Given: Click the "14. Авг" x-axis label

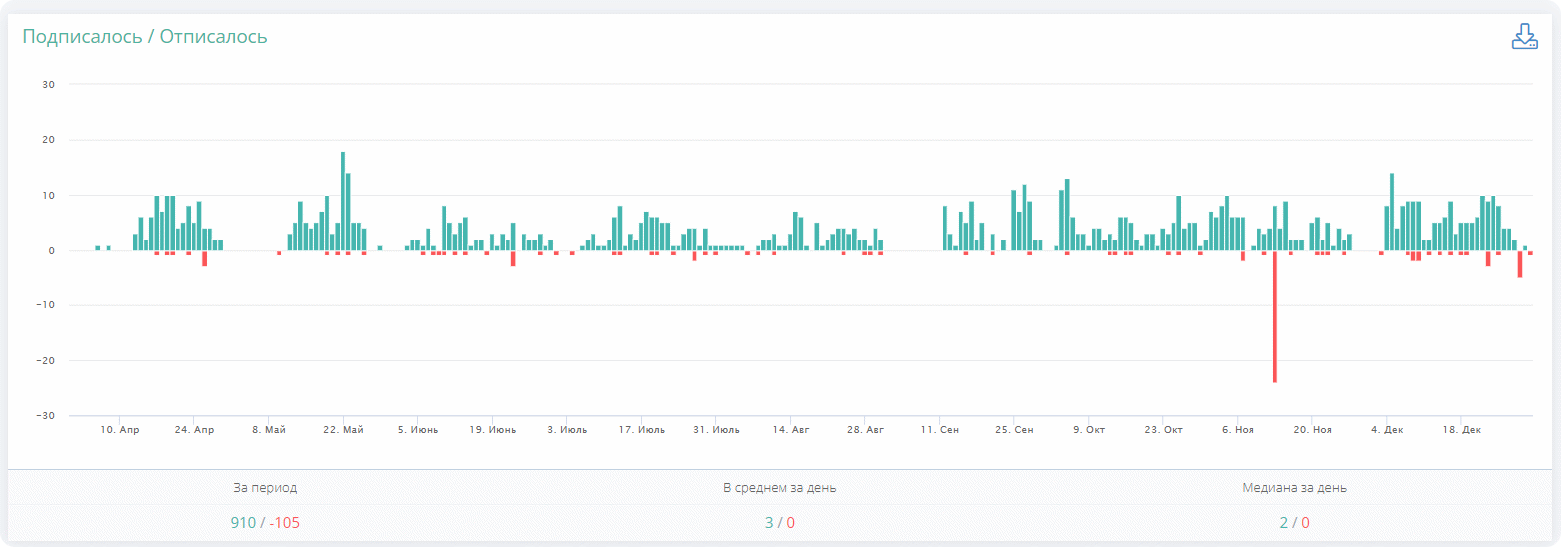Looking at the screenshot, I should coord(790,430).
